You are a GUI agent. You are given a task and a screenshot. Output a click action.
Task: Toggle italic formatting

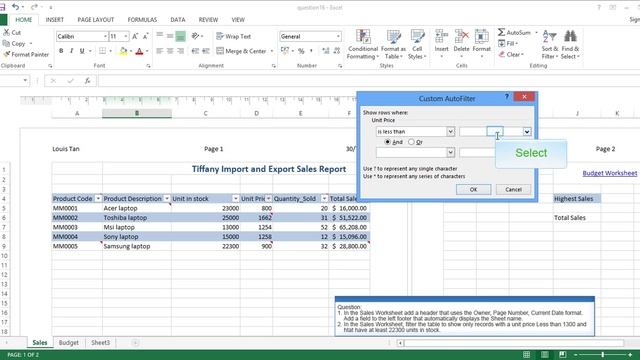(x=71, y=51)
